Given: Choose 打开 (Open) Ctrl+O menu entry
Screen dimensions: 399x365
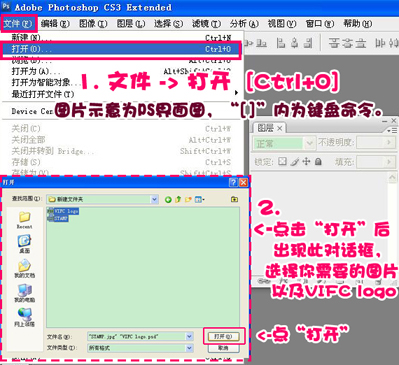Looking at the screenshot, I should [121, 49].
